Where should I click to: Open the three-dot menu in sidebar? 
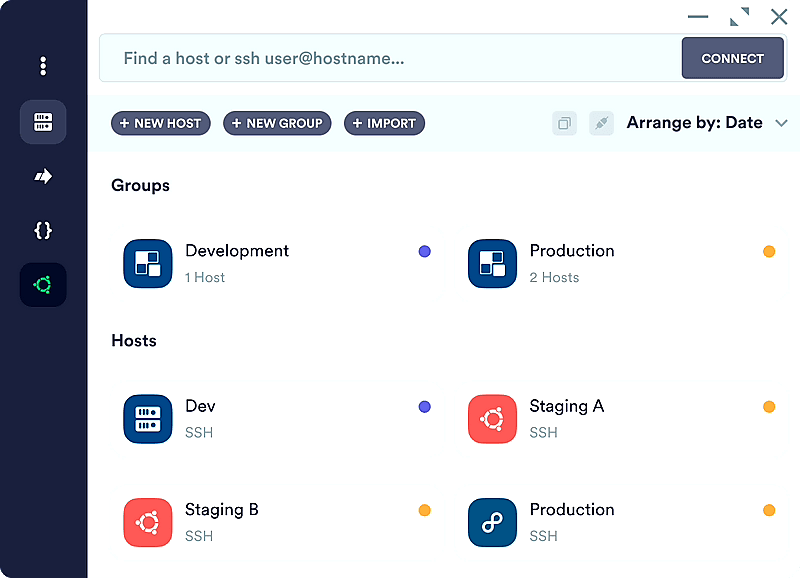point(43,66)
